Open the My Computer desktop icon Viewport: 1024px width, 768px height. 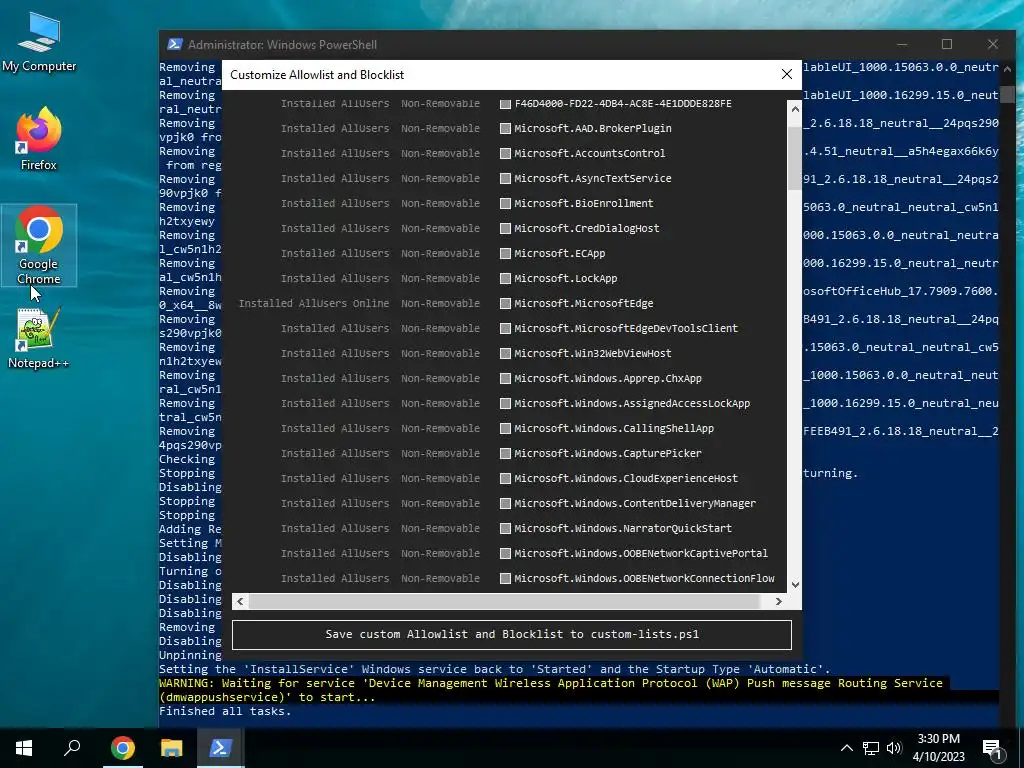tap(39, 42)
